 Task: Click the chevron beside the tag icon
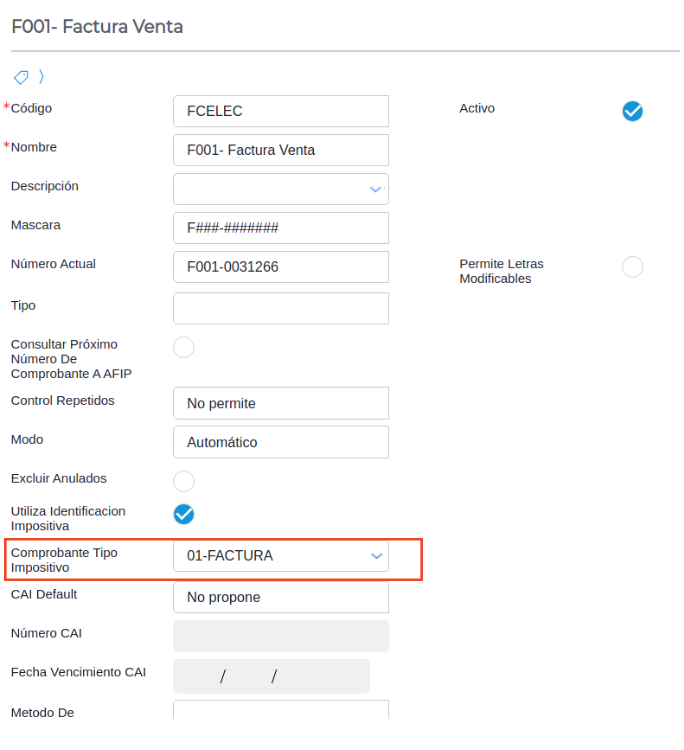pos(41,77)
